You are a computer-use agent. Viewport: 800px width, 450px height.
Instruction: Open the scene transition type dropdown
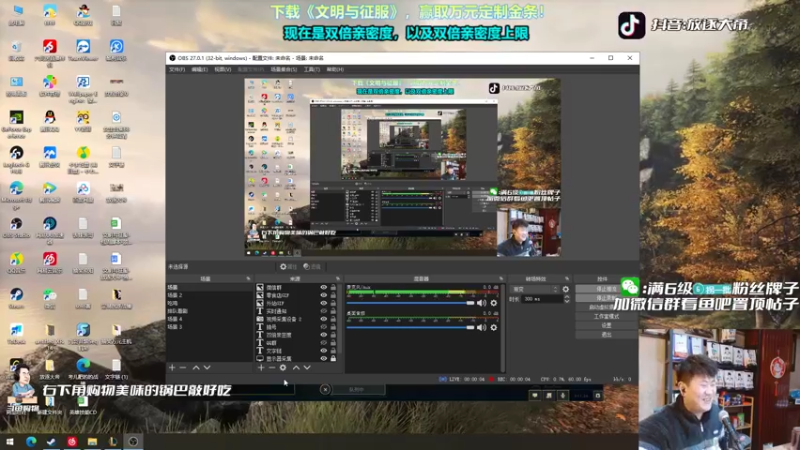point(534,289)
